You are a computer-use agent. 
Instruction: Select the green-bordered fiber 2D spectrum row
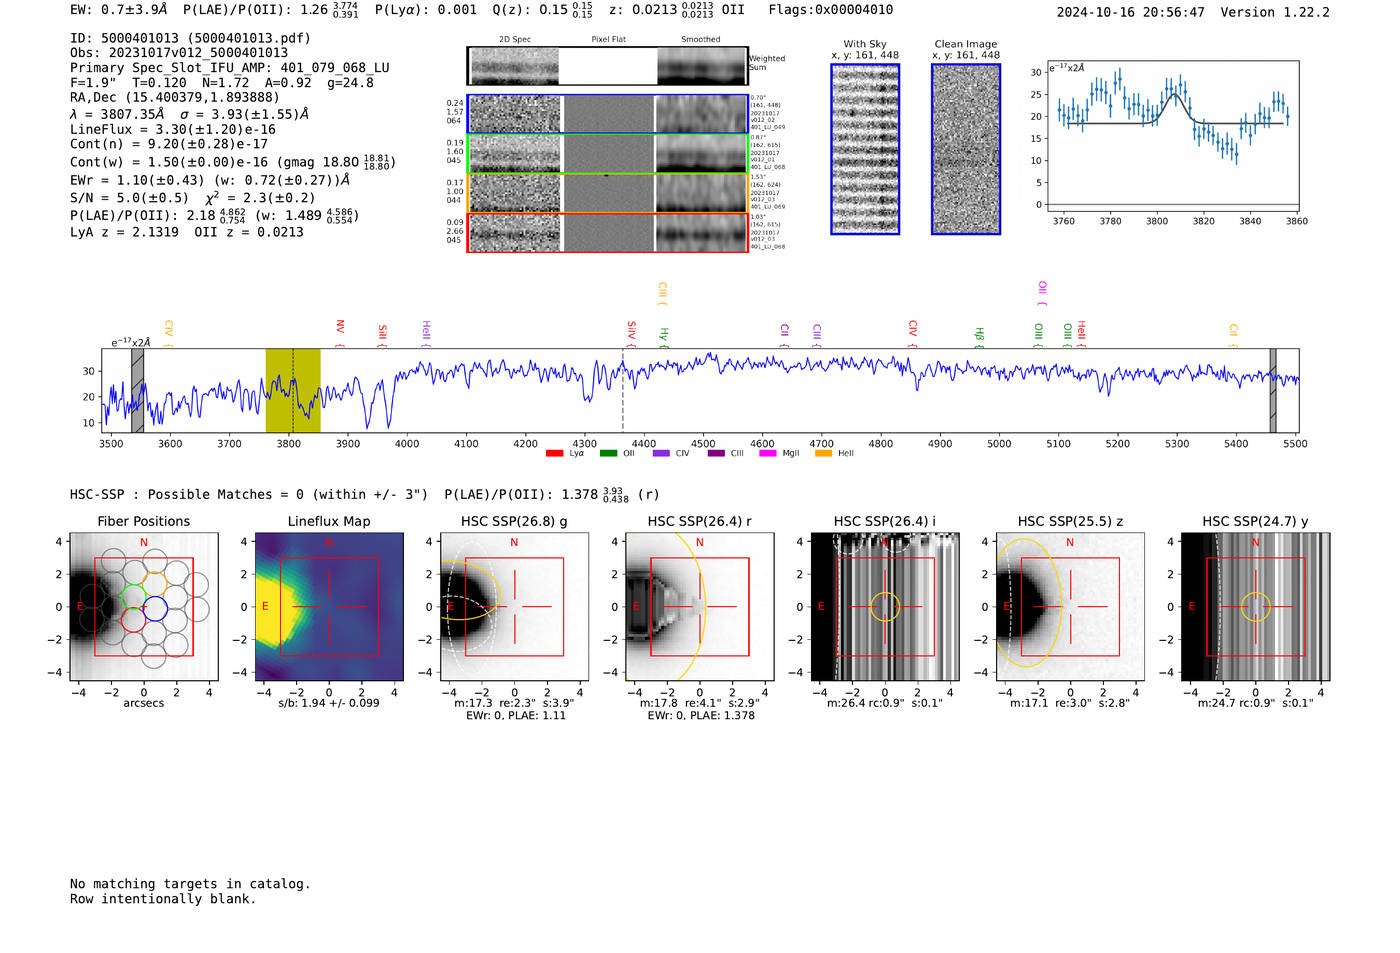[x=607, y=154]
